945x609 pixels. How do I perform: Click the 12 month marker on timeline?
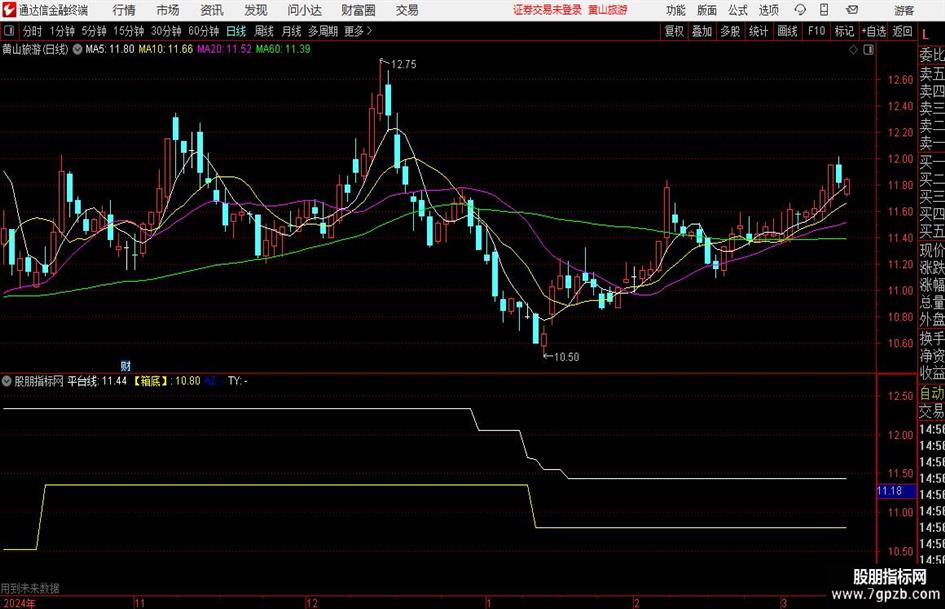coord(312,603)
